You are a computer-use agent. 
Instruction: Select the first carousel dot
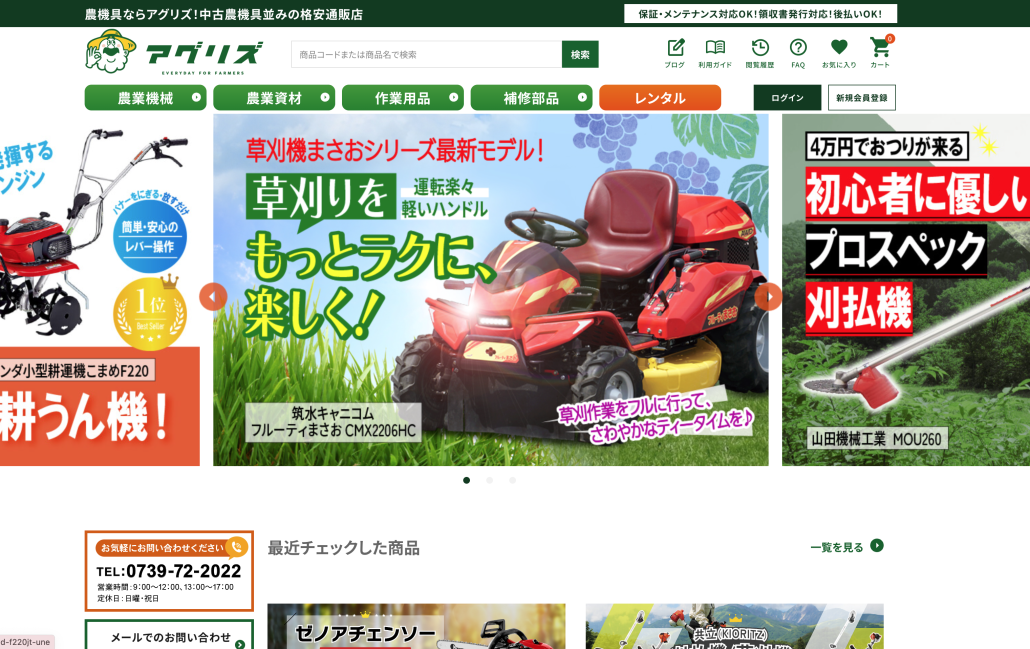tap(466, 480)
